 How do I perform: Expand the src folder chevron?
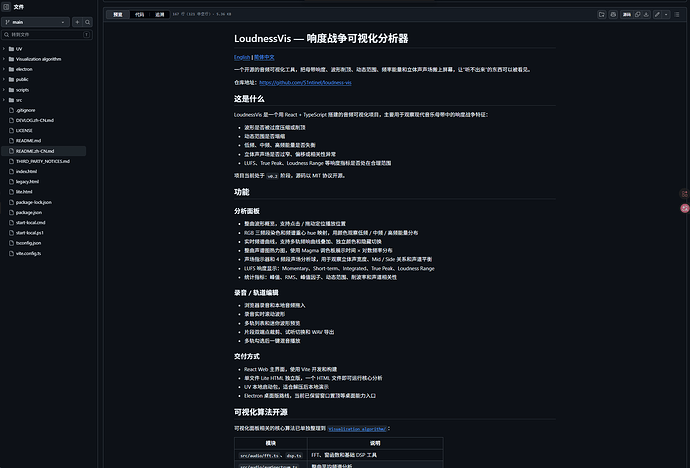tap(4, 100)
